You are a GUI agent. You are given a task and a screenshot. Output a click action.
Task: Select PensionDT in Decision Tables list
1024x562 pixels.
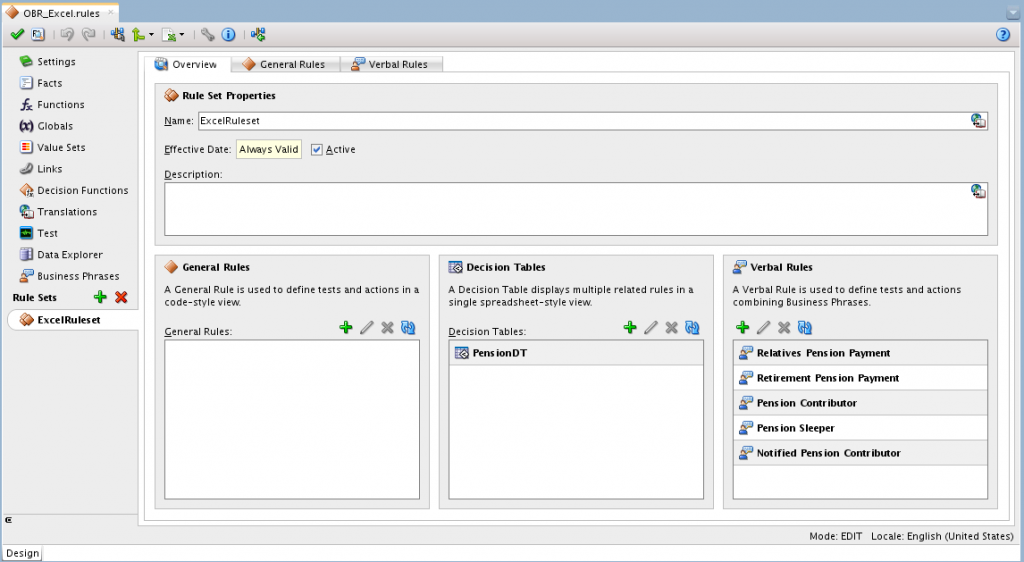[x=499, y=353]
